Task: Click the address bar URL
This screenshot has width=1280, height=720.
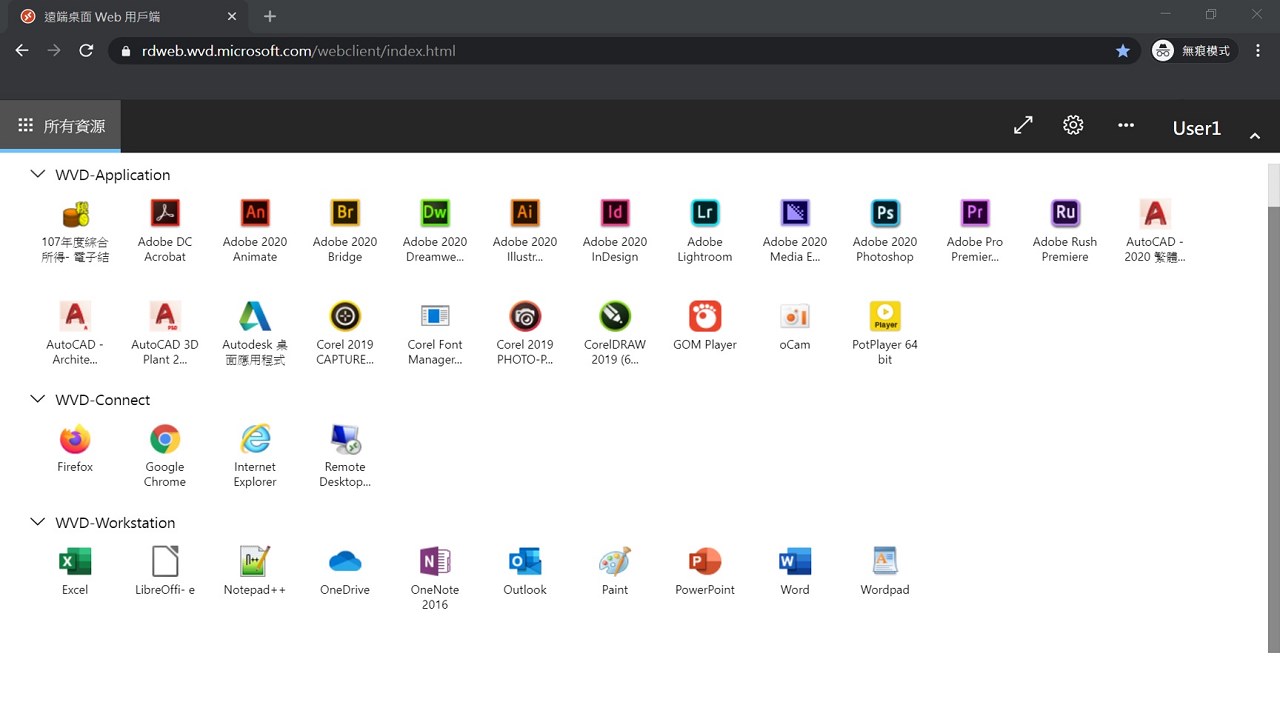Action: tap(298, 50)
